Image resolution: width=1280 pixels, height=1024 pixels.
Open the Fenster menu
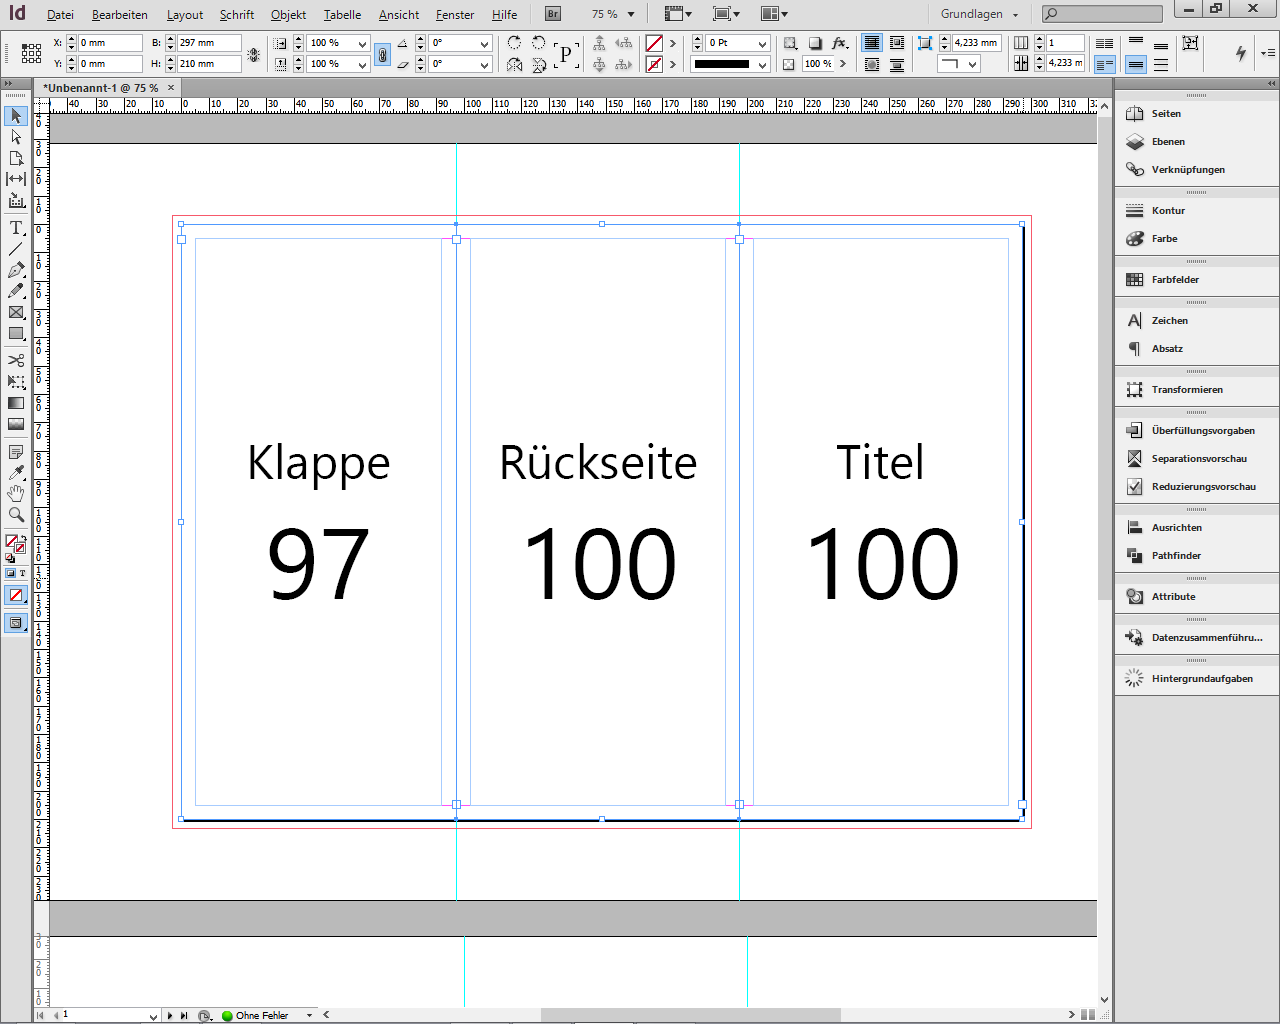pos(455,15)
